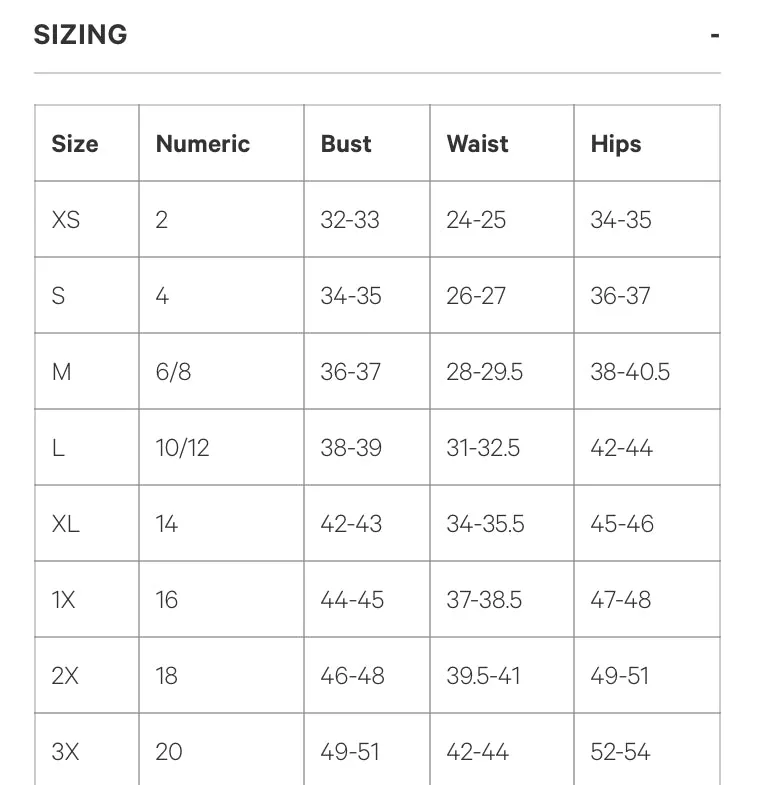Collapse the SIZING section with minus icon
The height and width of the screenshot is (785, 760).
tap(715, 36)
